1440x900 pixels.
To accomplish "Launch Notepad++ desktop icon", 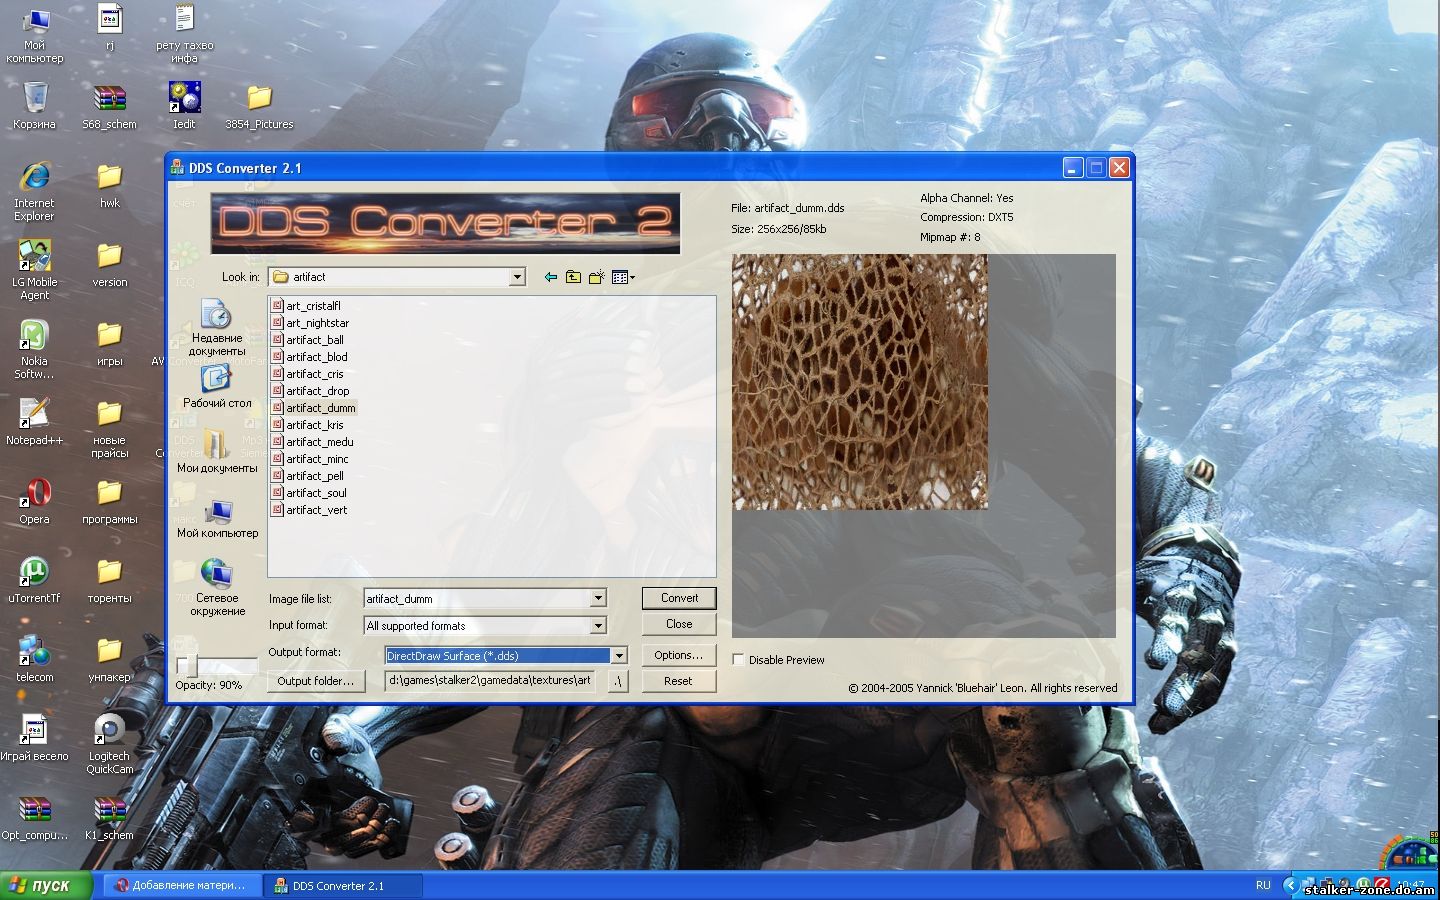I will point(35,421).
